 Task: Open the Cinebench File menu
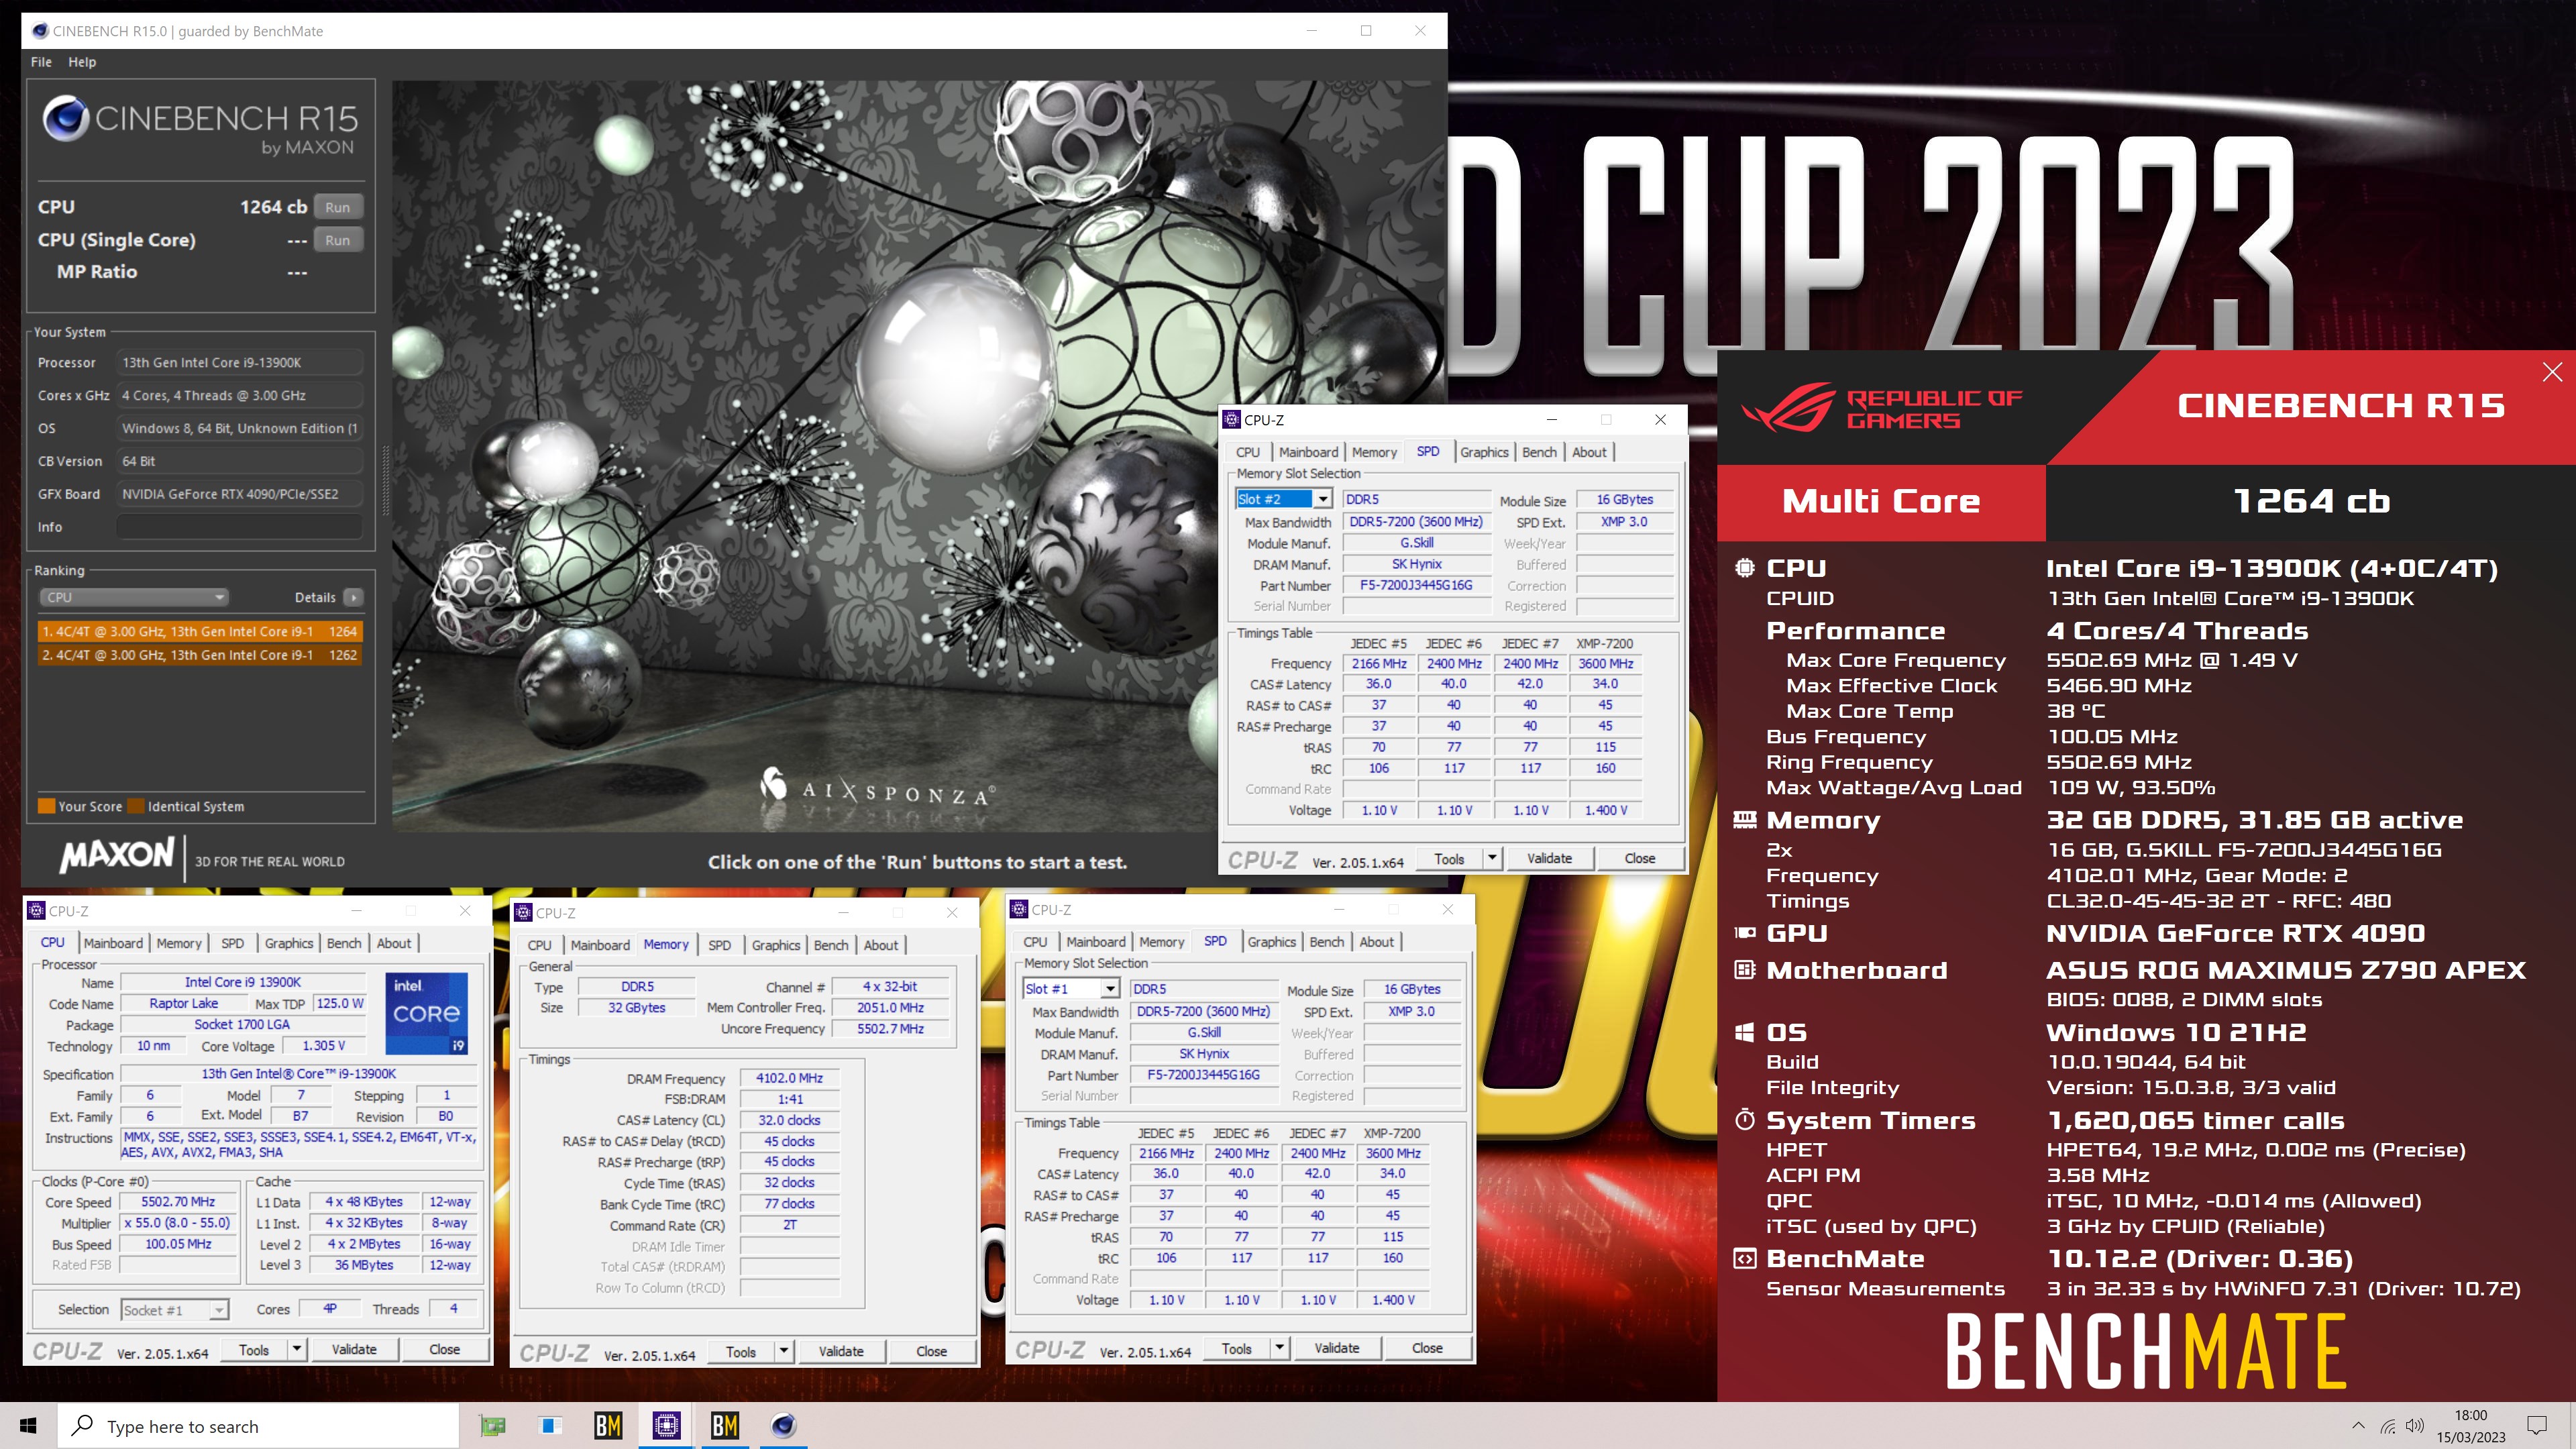(41, 62)
